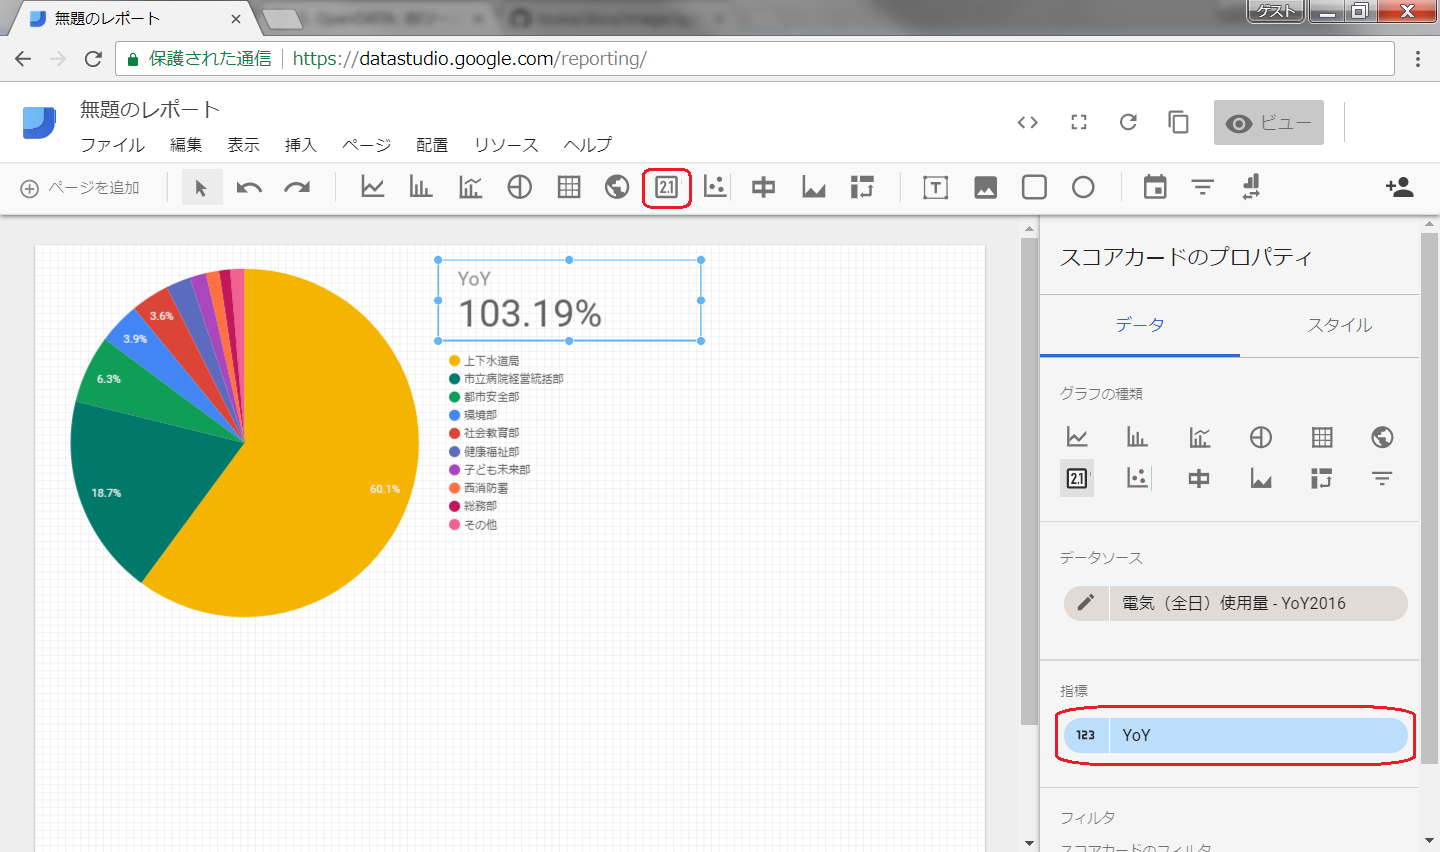Change chart type to time series in panel
Image resolution: width=1440 pixels, height=852 pixels.
click(1077, 437)
